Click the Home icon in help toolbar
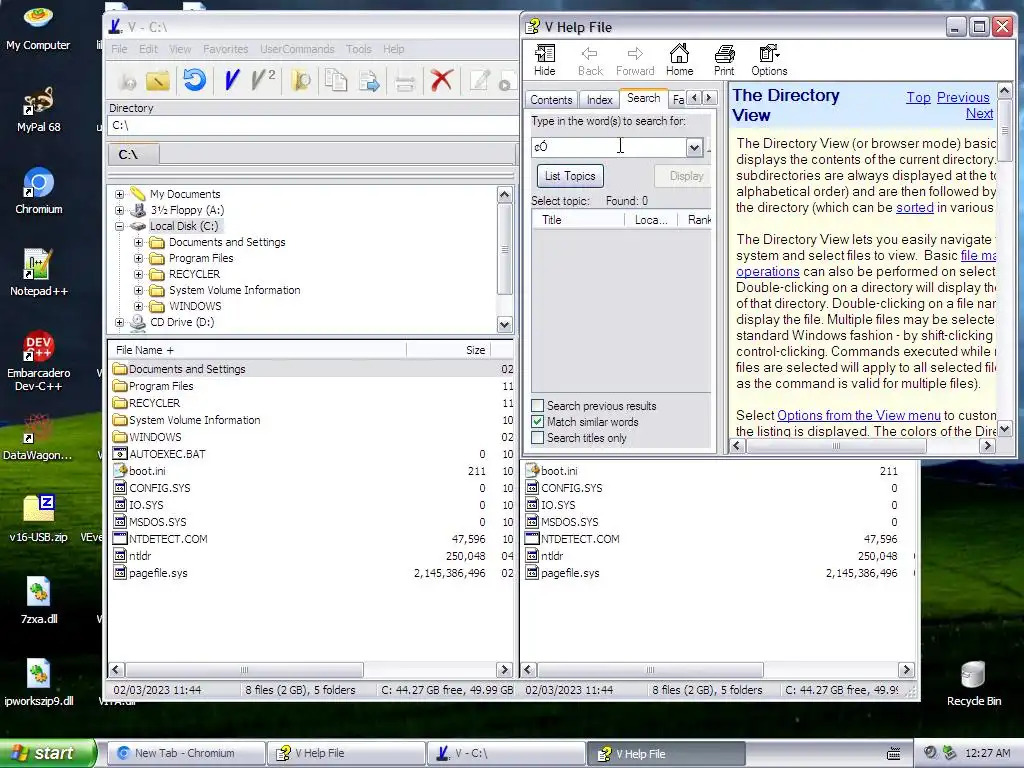 [x=679, y=60]
